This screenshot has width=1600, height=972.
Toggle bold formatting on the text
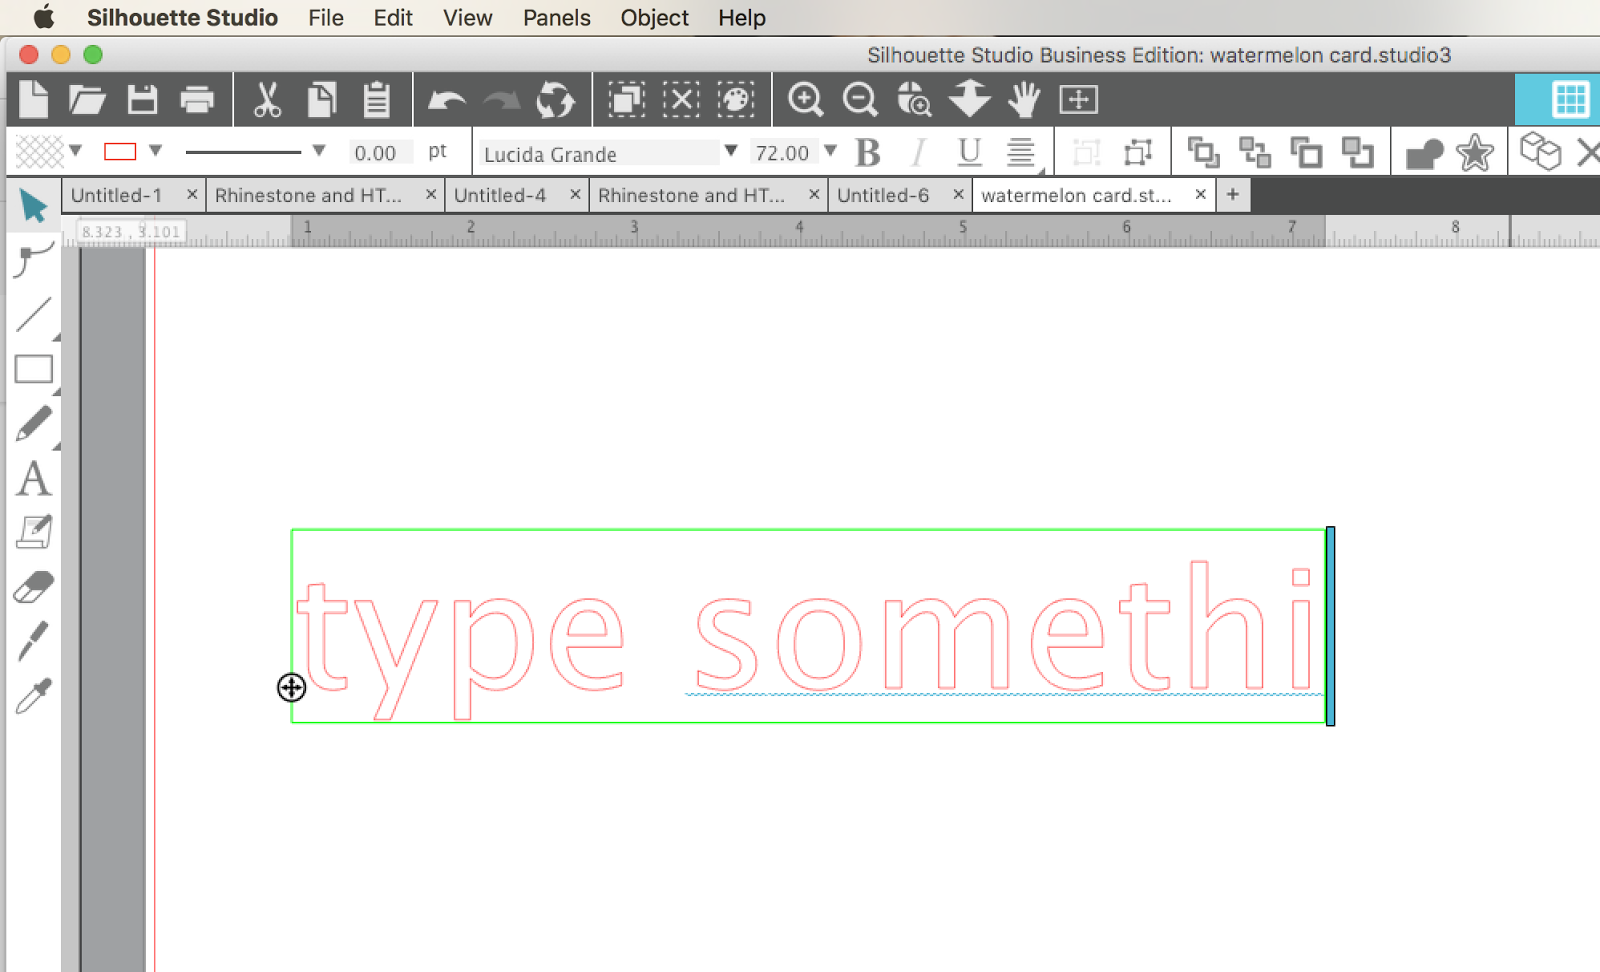(x=866, y=152)
